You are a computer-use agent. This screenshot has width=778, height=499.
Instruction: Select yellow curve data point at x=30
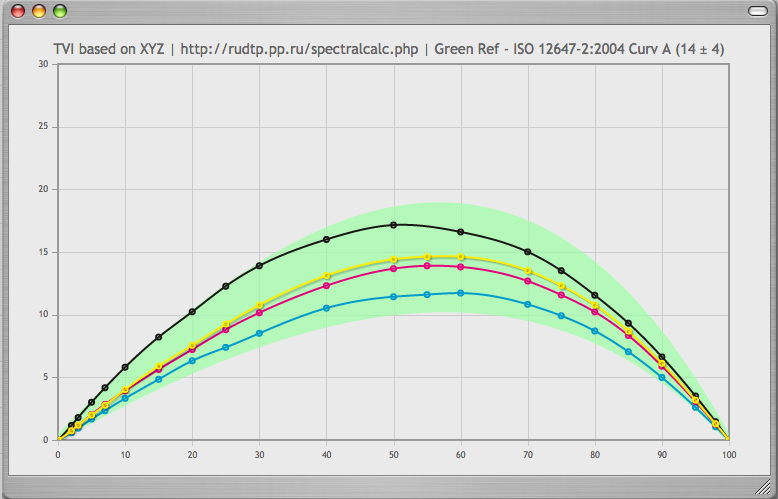coord(259,305)
